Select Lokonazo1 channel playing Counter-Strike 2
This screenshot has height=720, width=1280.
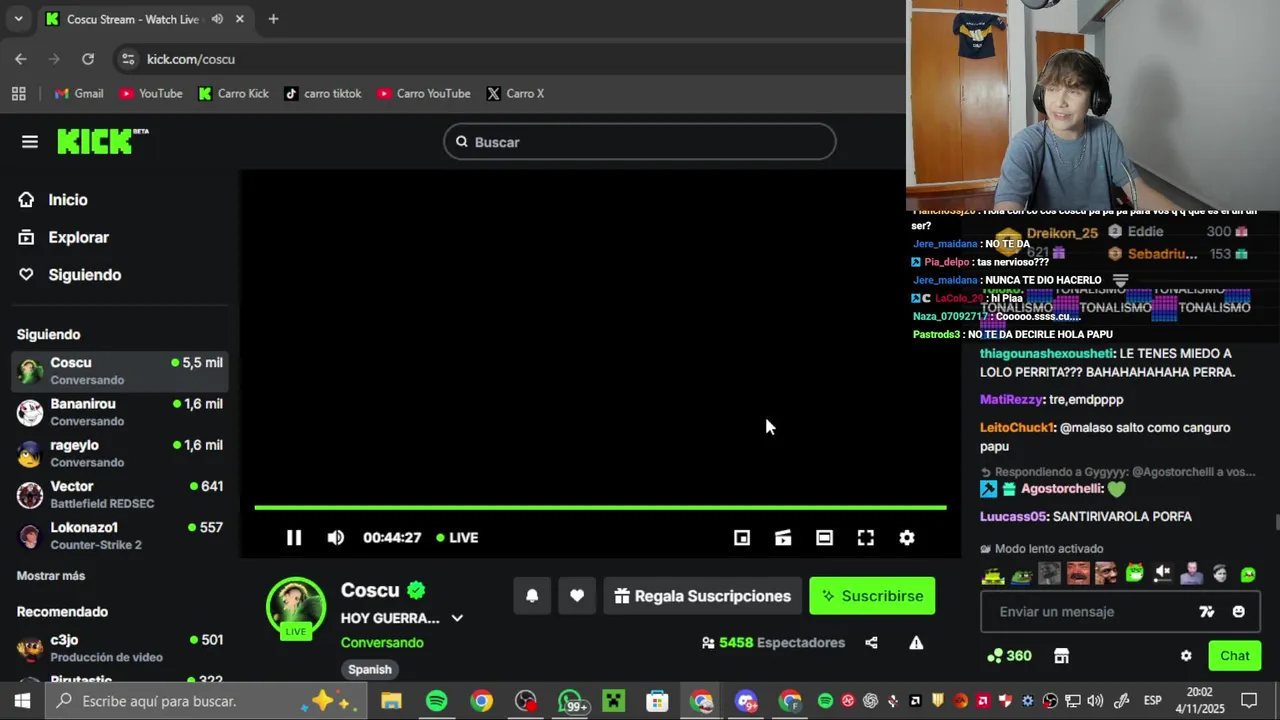click(120, 535)
